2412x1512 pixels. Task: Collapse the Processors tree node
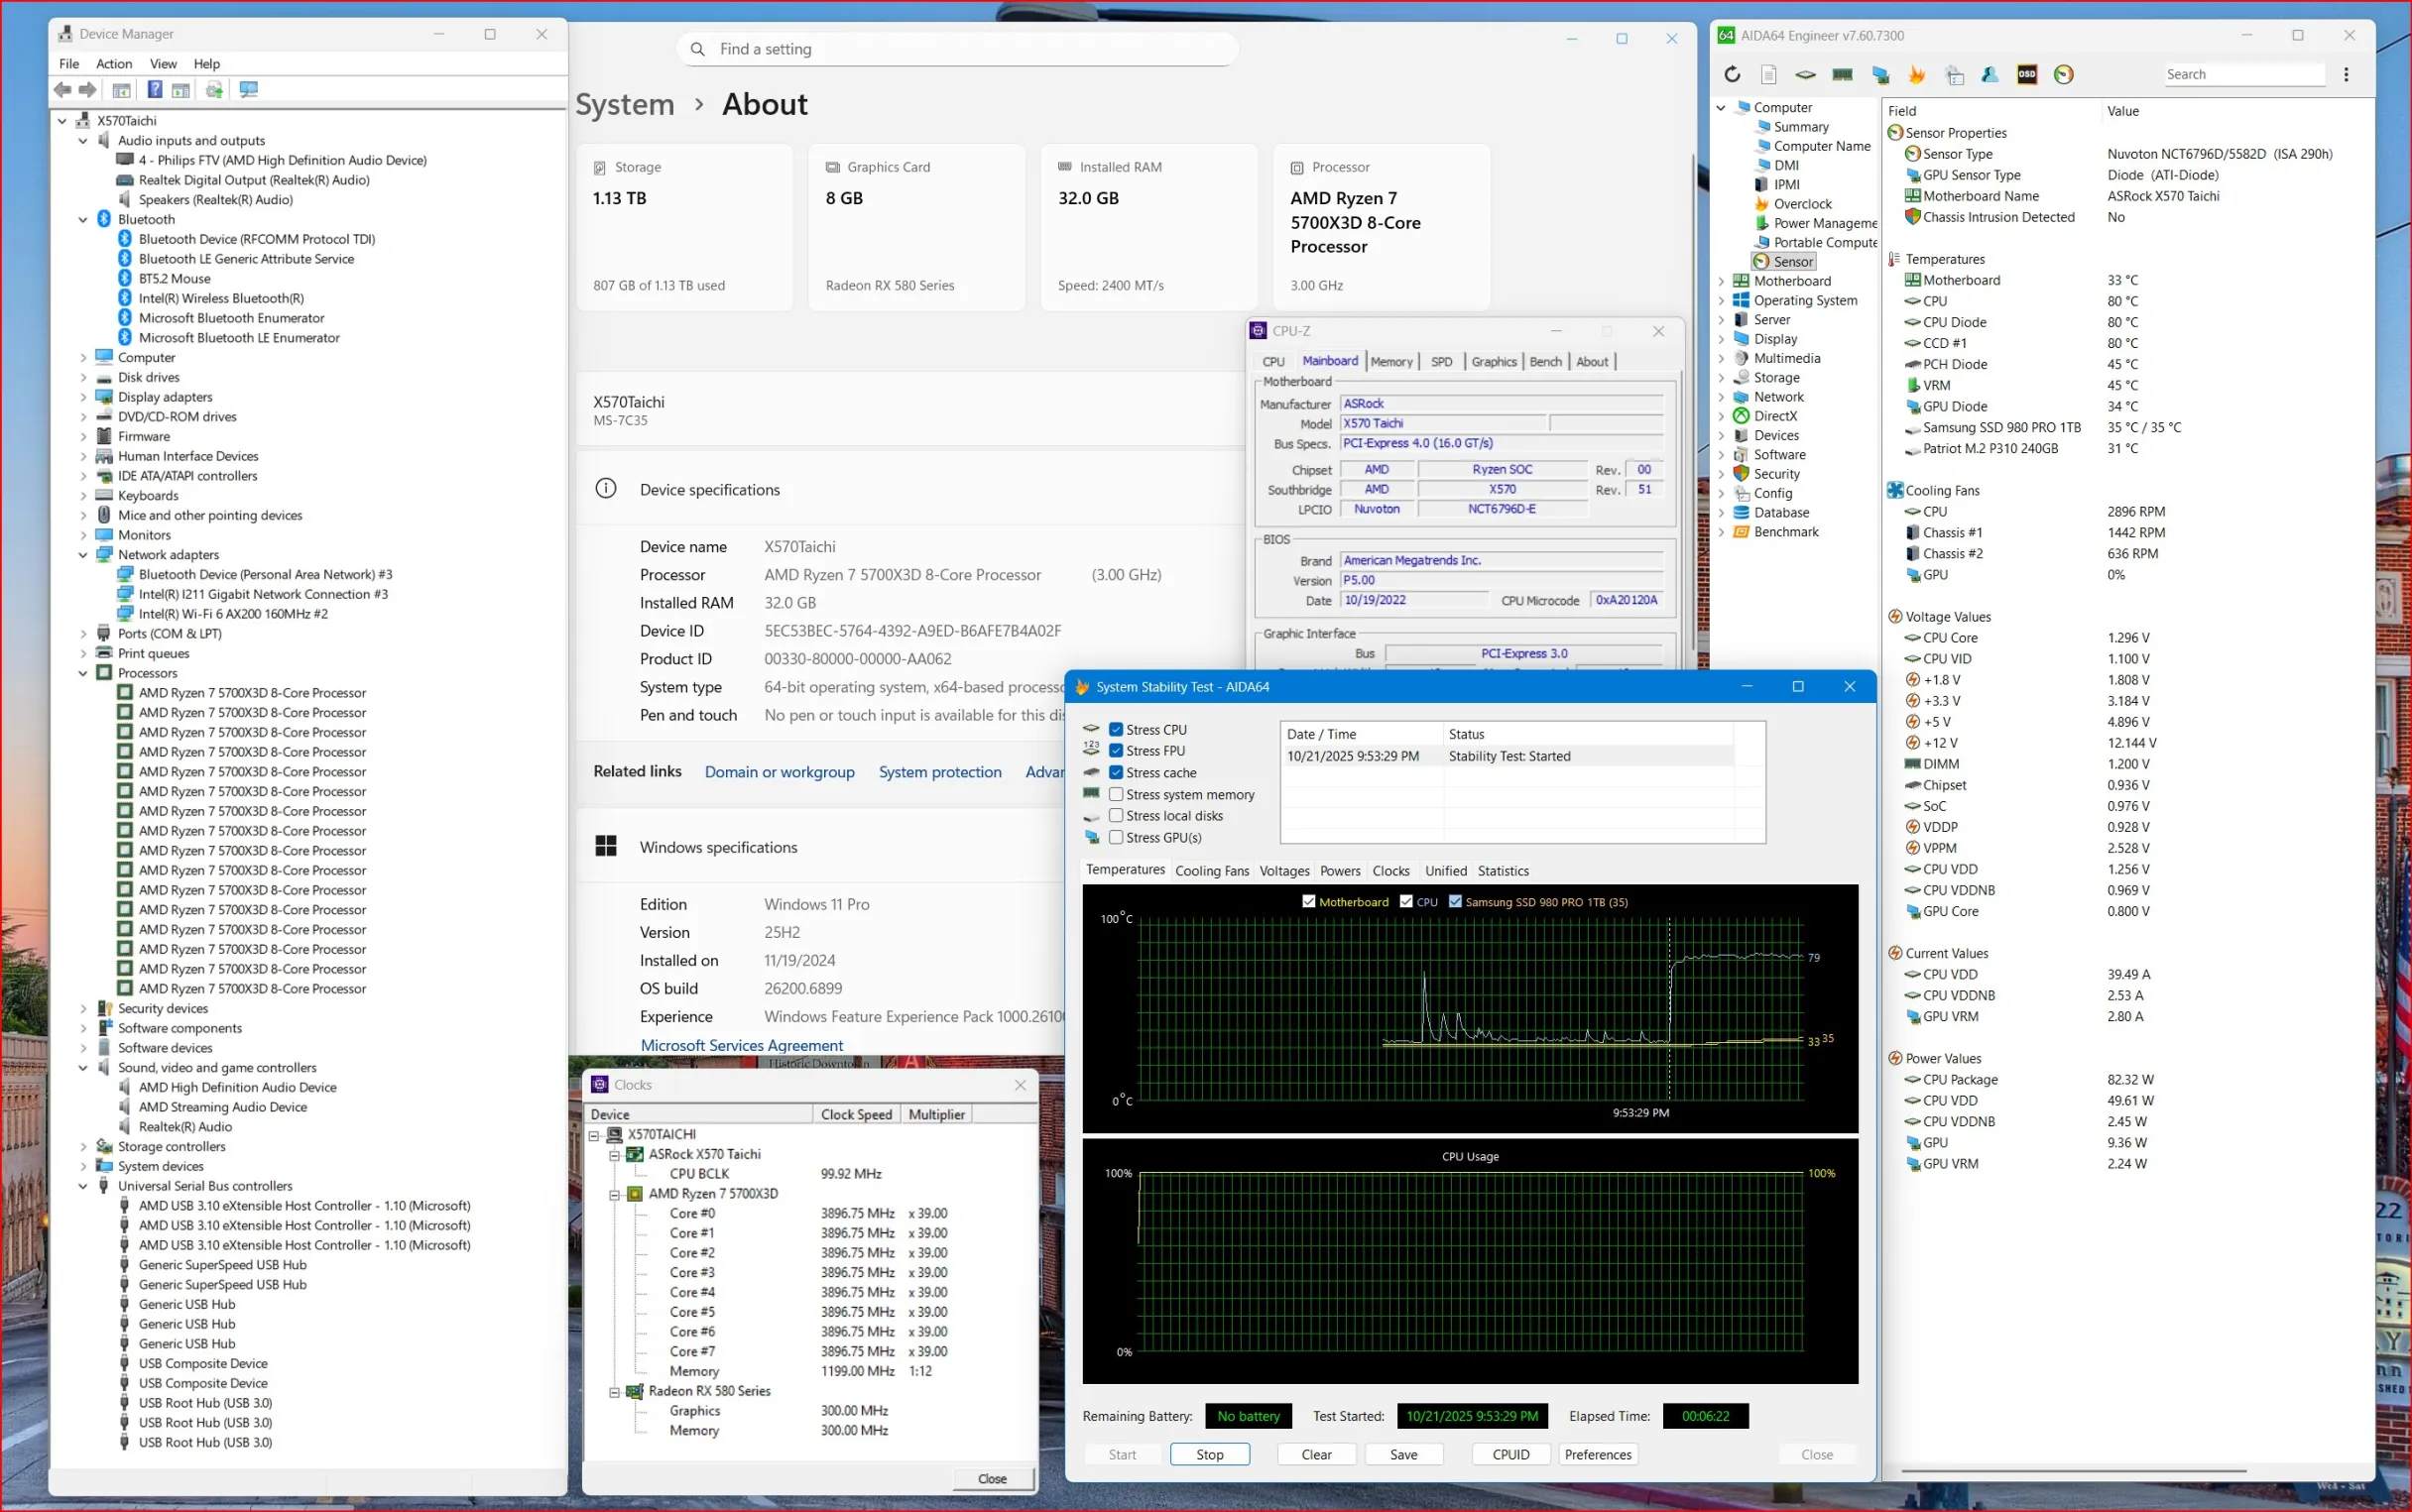point(83,673)
